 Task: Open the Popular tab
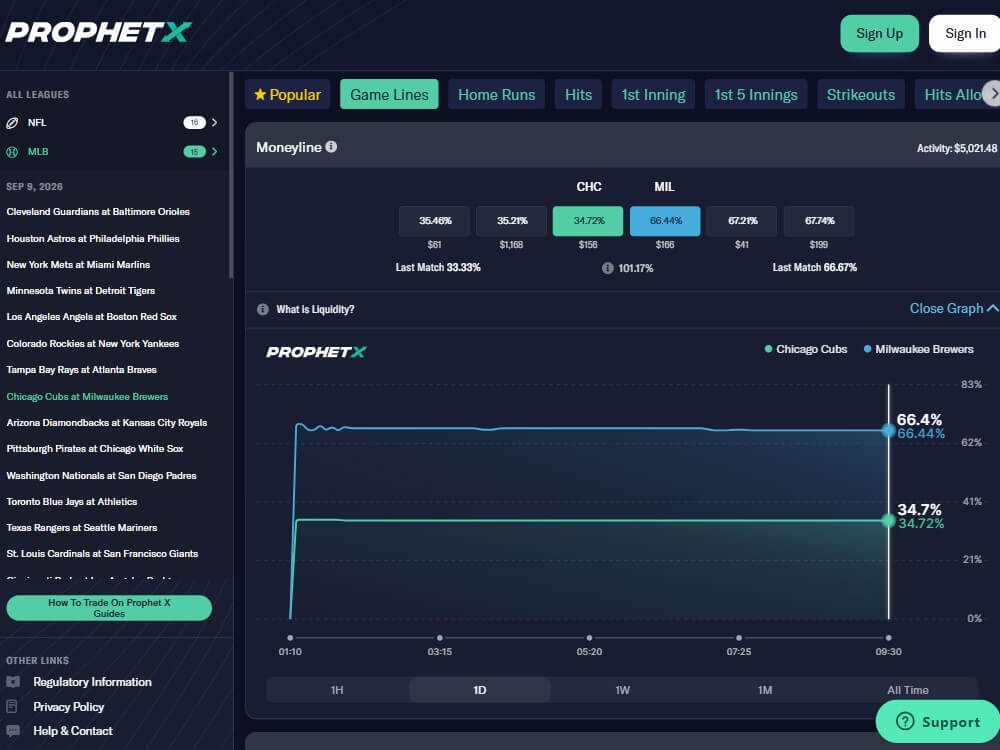point(288,94)
